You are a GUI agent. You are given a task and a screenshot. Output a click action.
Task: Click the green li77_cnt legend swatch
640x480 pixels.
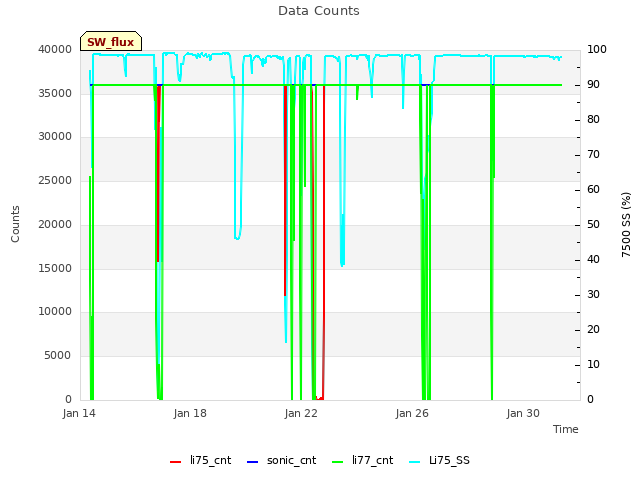click(x=338, y=462)
